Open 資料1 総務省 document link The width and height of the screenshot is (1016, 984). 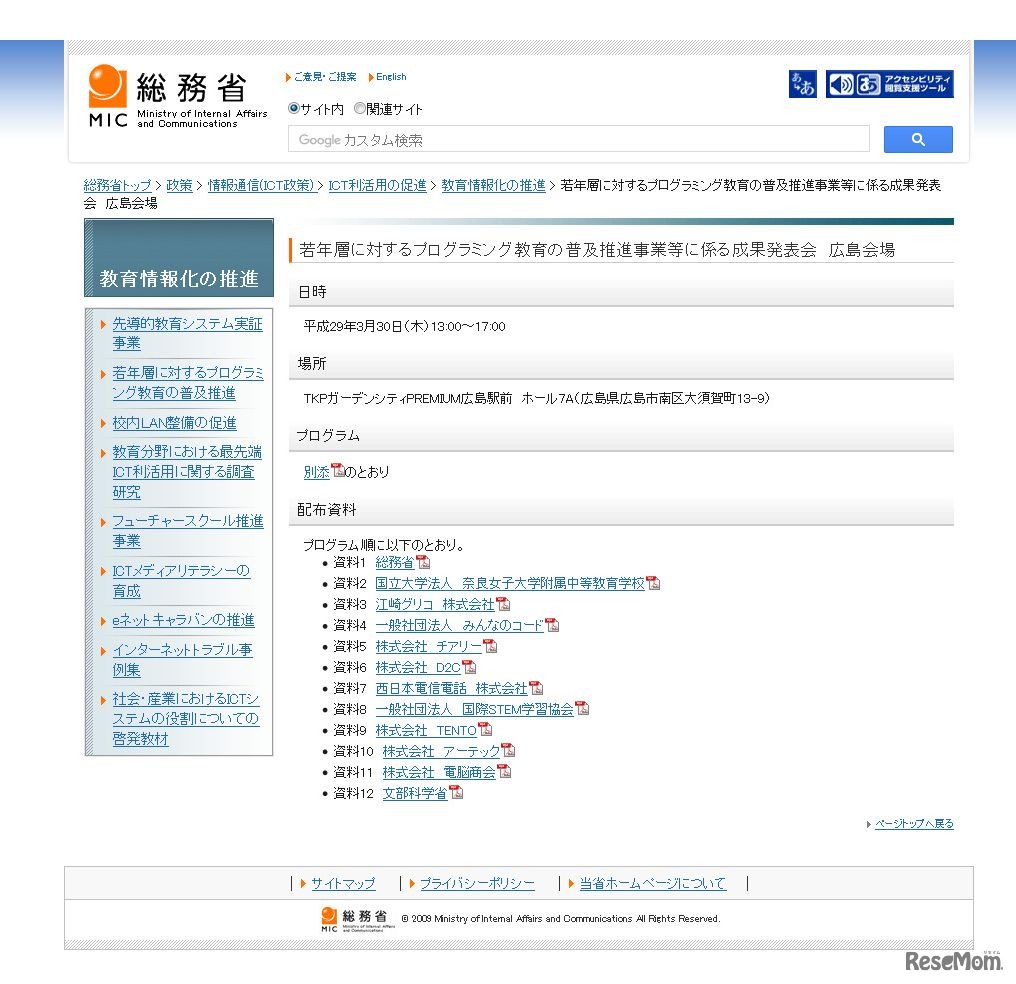[x=394, y=562]
